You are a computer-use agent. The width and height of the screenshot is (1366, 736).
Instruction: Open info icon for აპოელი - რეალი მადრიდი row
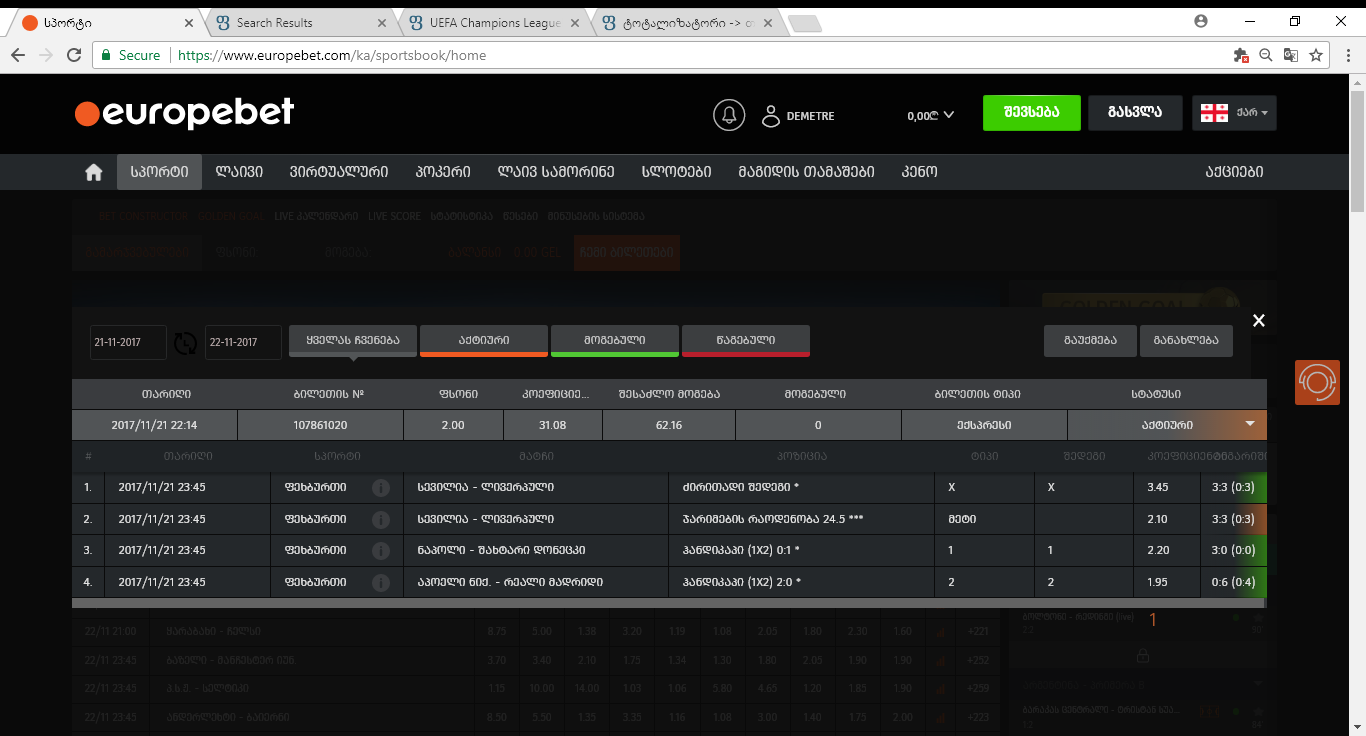[380, 583]
